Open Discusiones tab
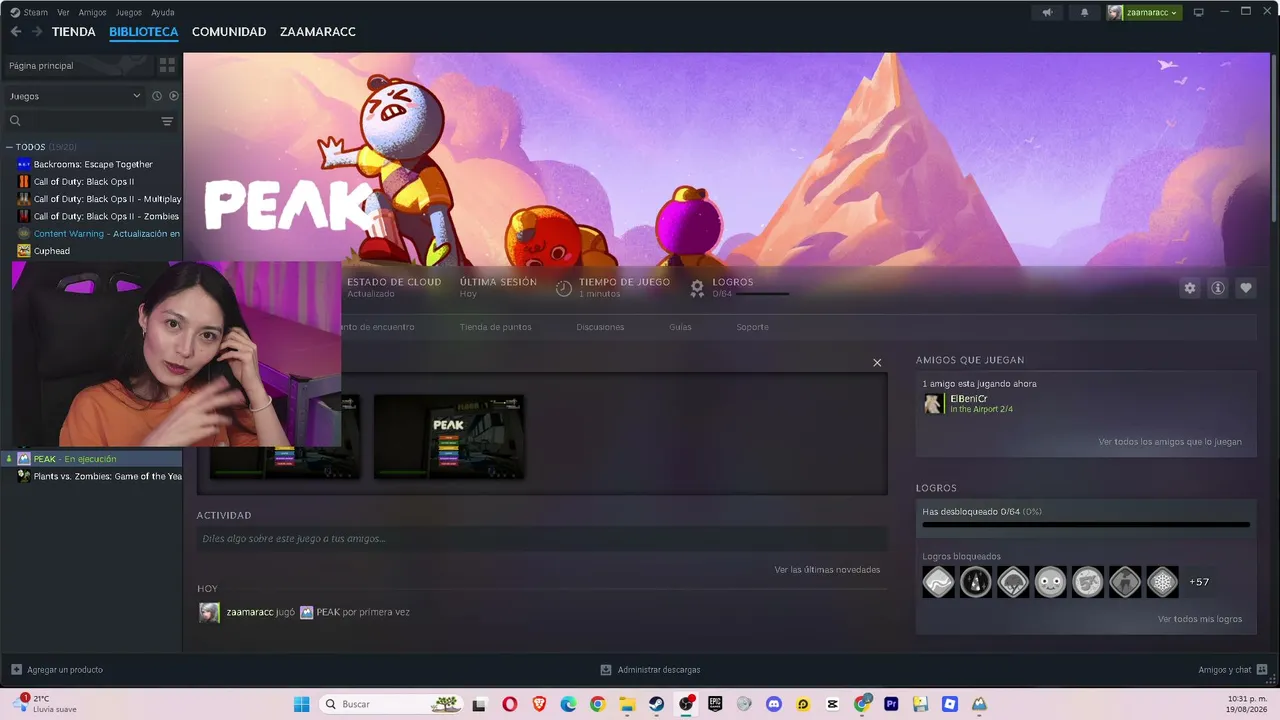Image resolution: width=1280 pixels, height=720 pixels. pyautogui.click(x=600, y=327)
